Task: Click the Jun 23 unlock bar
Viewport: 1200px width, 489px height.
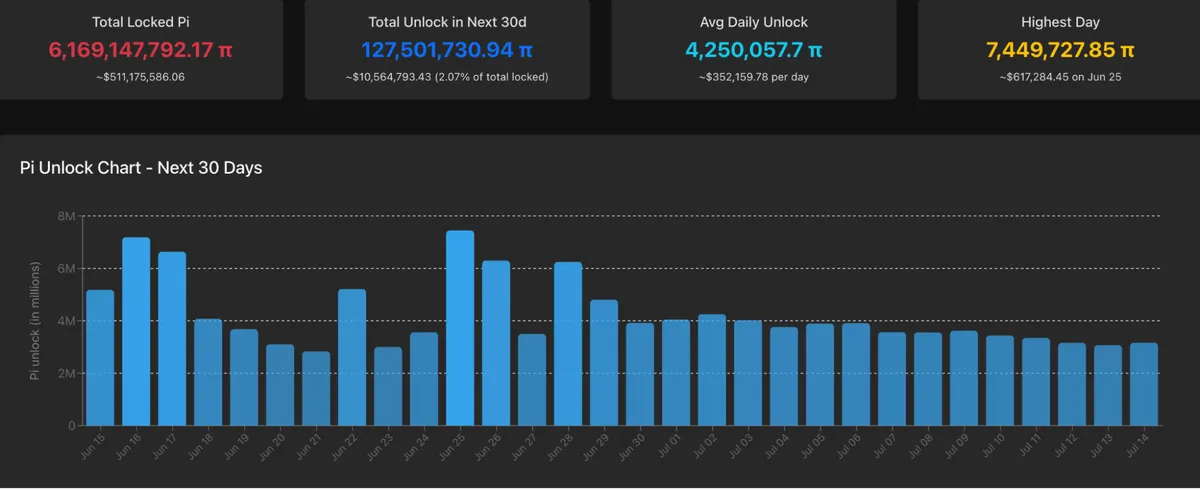Action: [388, 387]
